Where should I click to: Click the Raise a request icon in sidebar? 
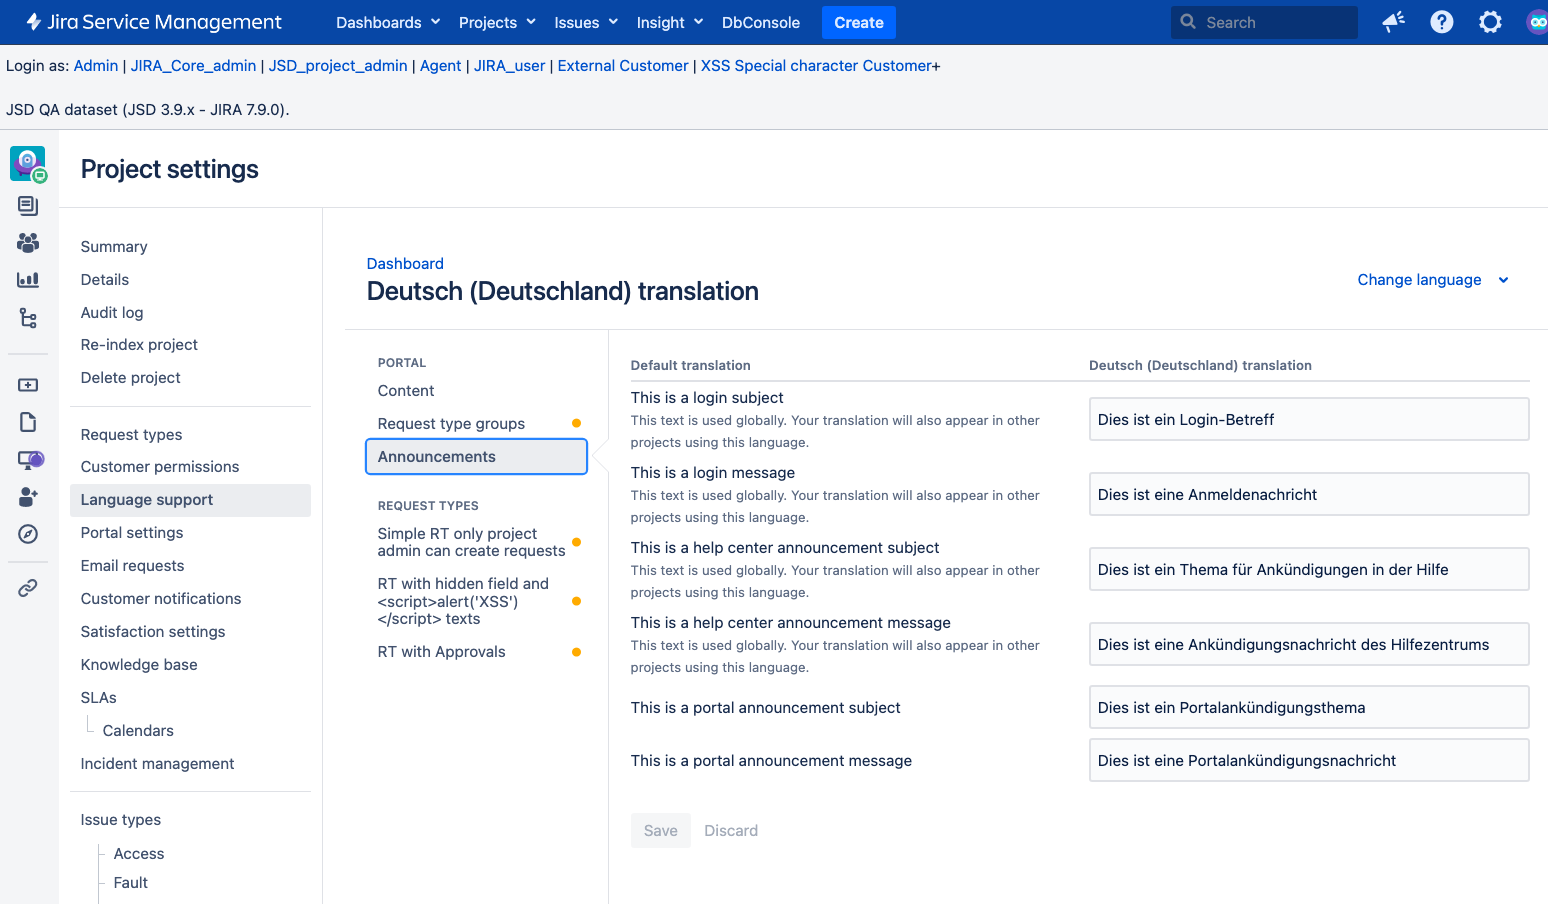pos(28,385)
